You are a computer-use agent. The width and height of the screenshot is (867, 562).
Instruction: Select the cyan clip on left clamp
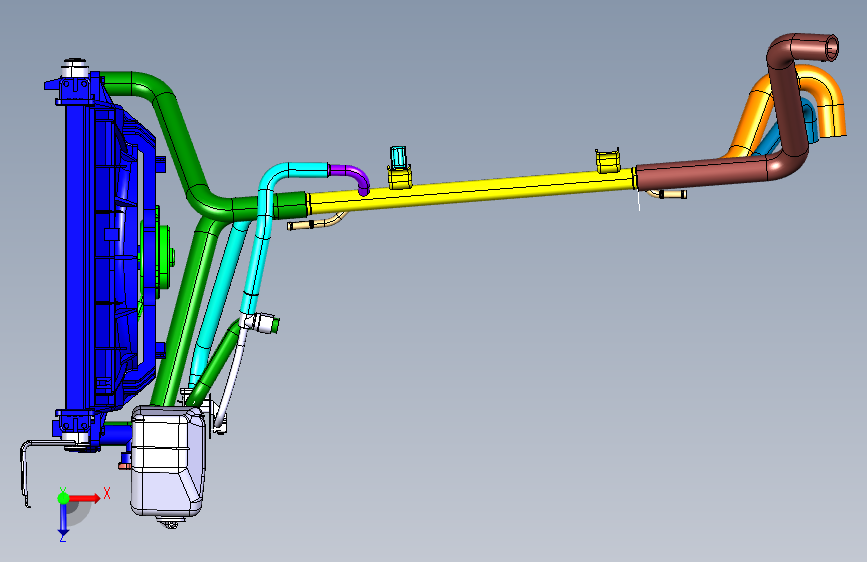tap(398, 157)
